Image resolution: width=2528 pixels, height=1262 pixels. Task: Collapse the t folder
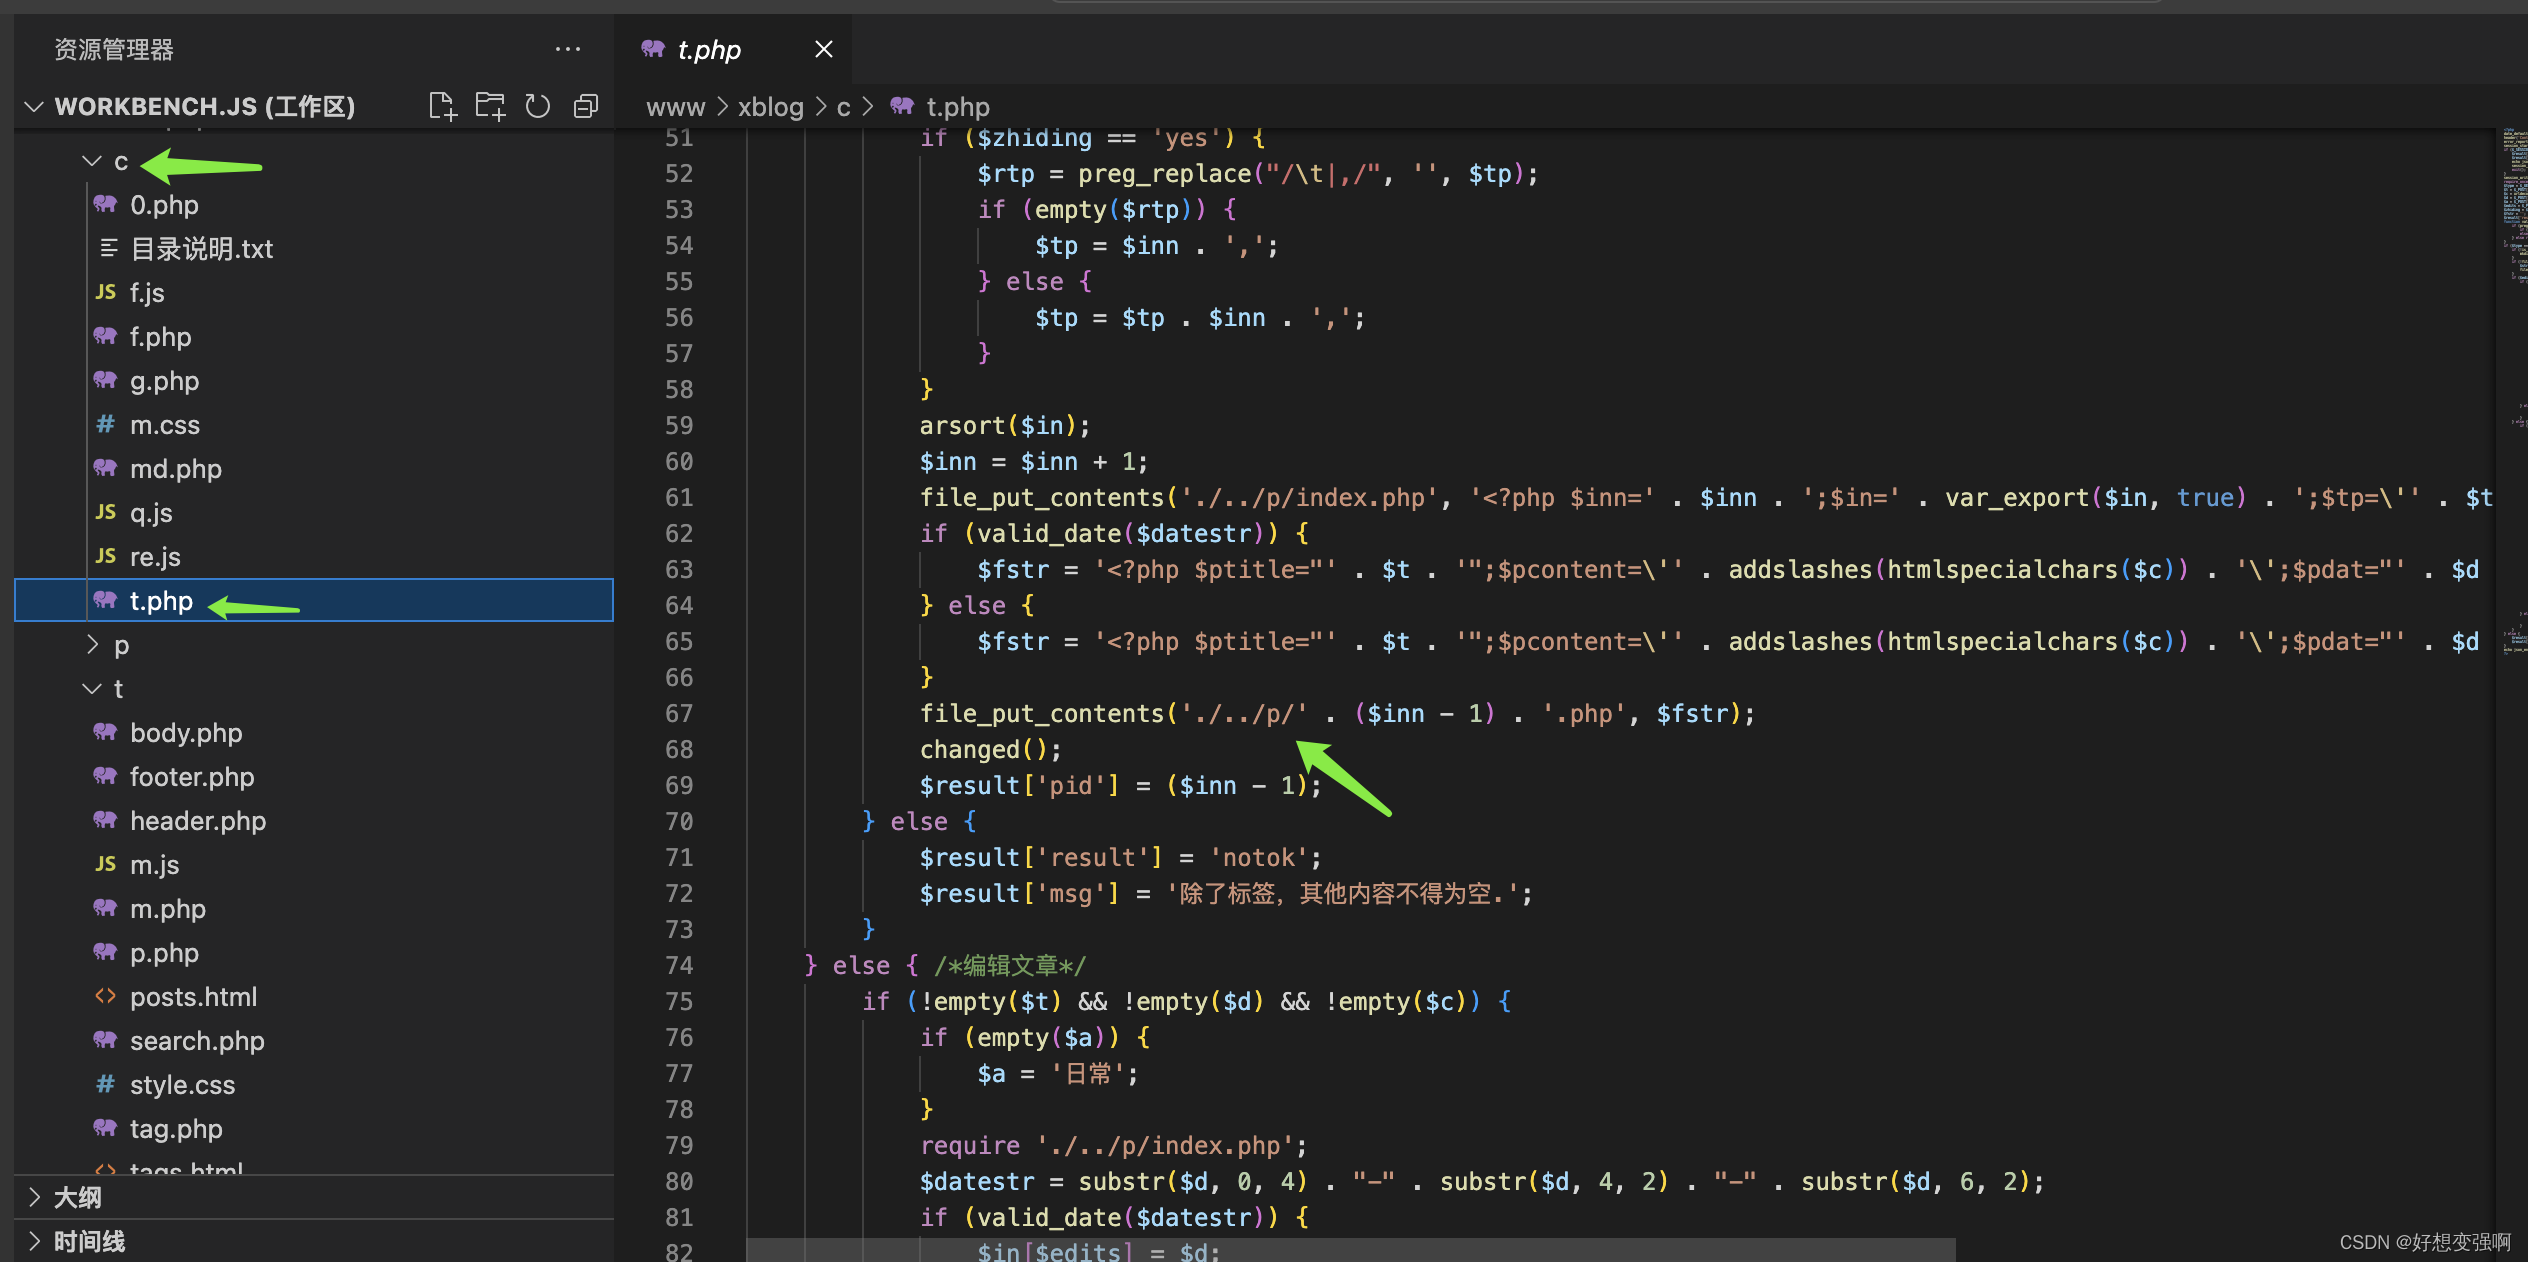point(93,689)
